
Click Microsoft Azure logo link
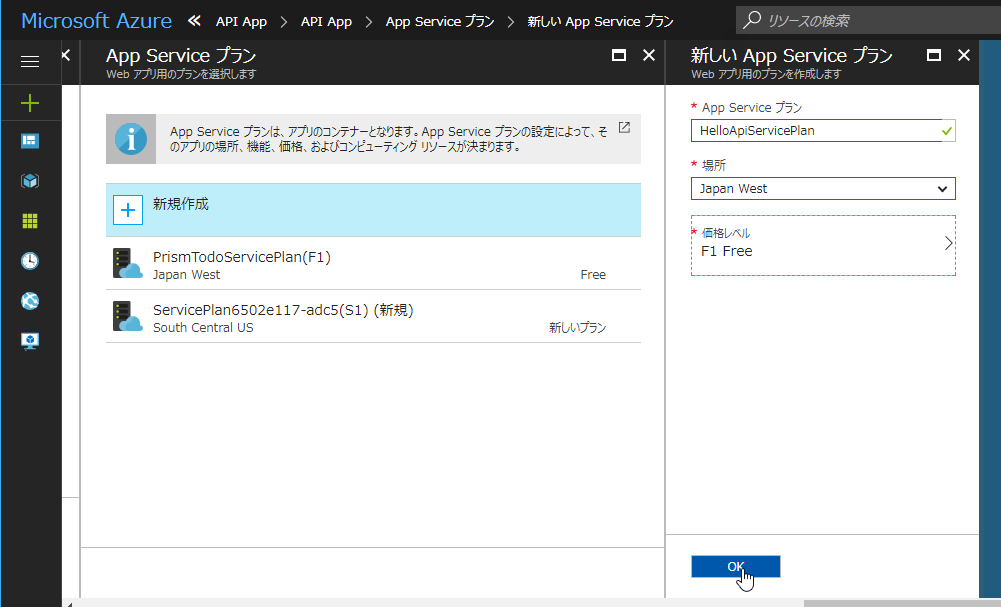[x=96, y=21]
